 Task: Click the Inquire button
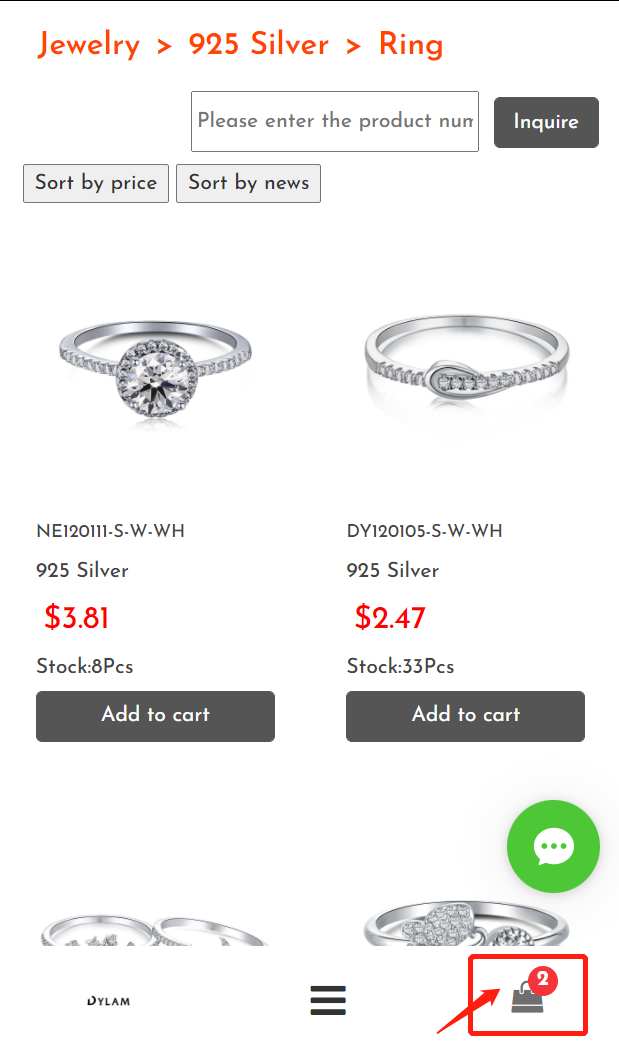point(547,122)
